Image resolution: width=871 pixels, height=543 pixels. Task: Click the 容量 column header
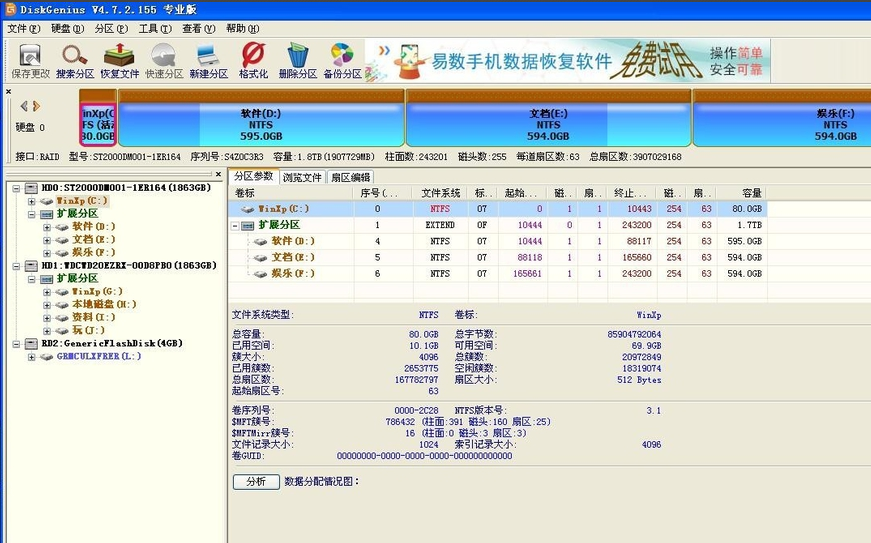click(x=742, y=193)
